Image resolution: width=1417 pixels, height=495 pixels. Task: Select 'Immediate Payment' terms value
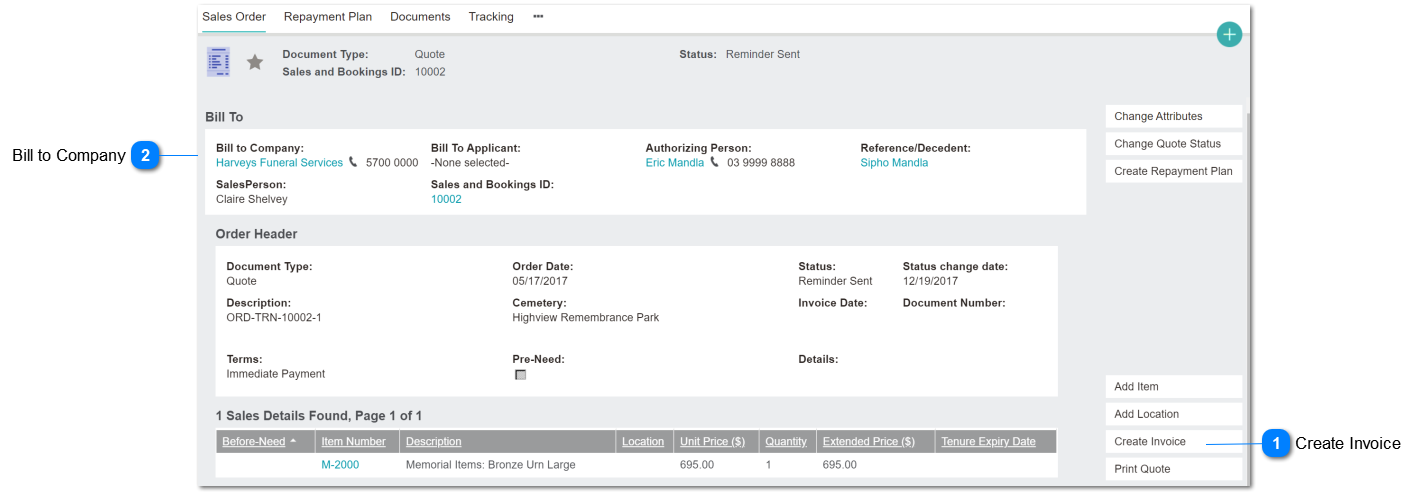click(276, 374)
